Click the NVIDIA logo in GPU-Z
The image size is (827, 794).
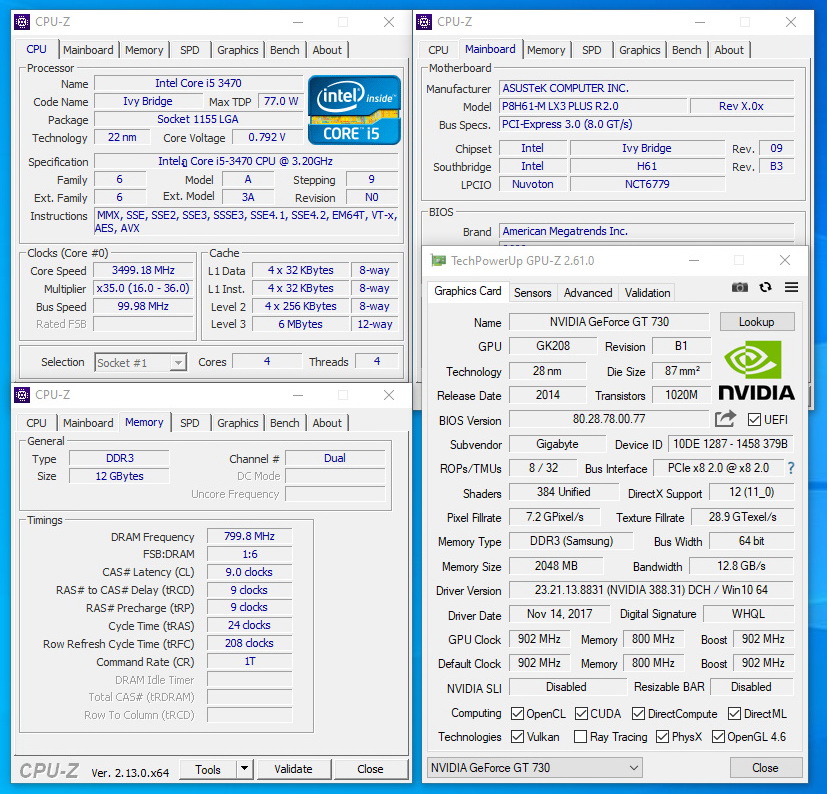pos(756,372)
